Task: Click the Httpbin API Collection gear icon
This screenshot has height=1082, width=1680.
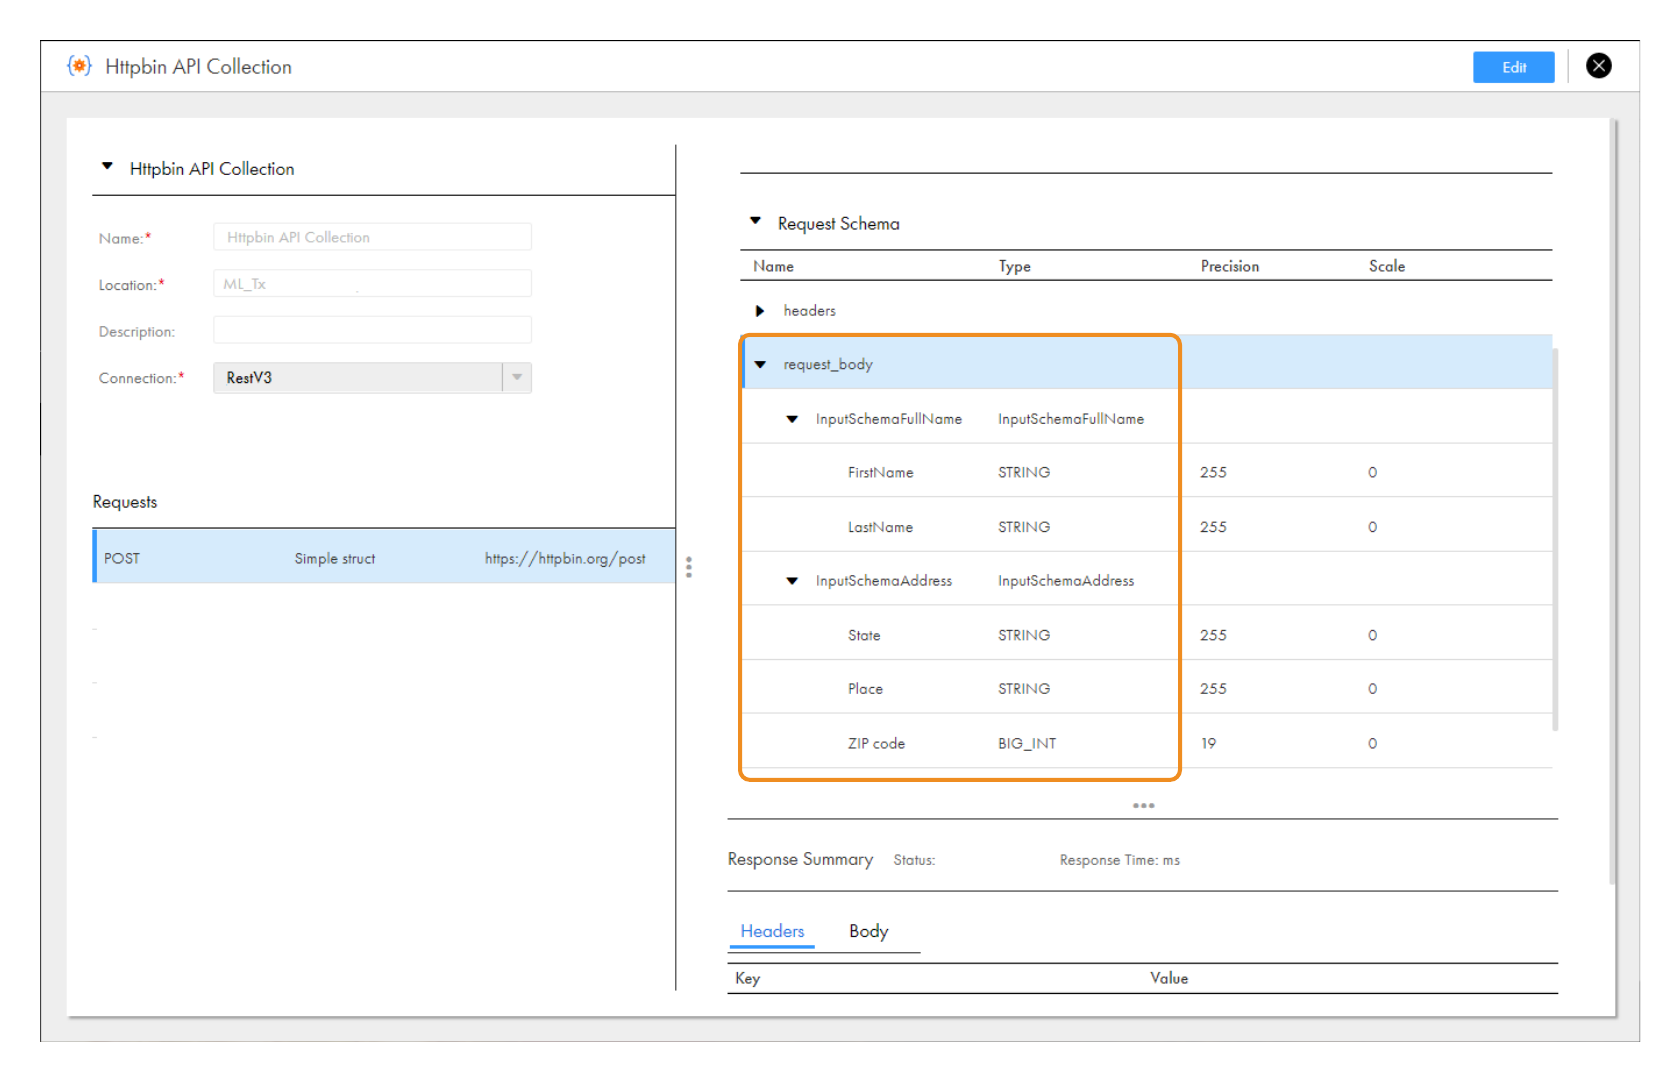Action: point(79,66)
